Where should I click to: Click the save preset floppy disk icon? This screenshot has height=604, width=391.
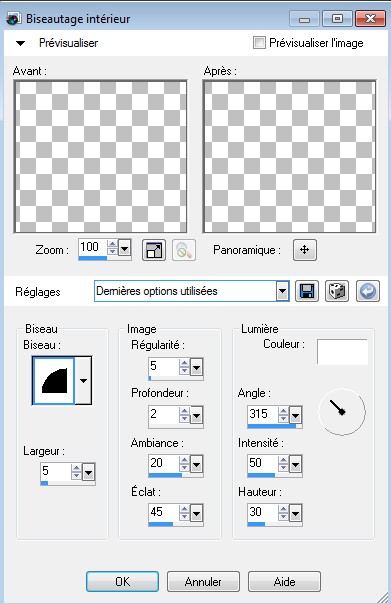click(307, 291)
